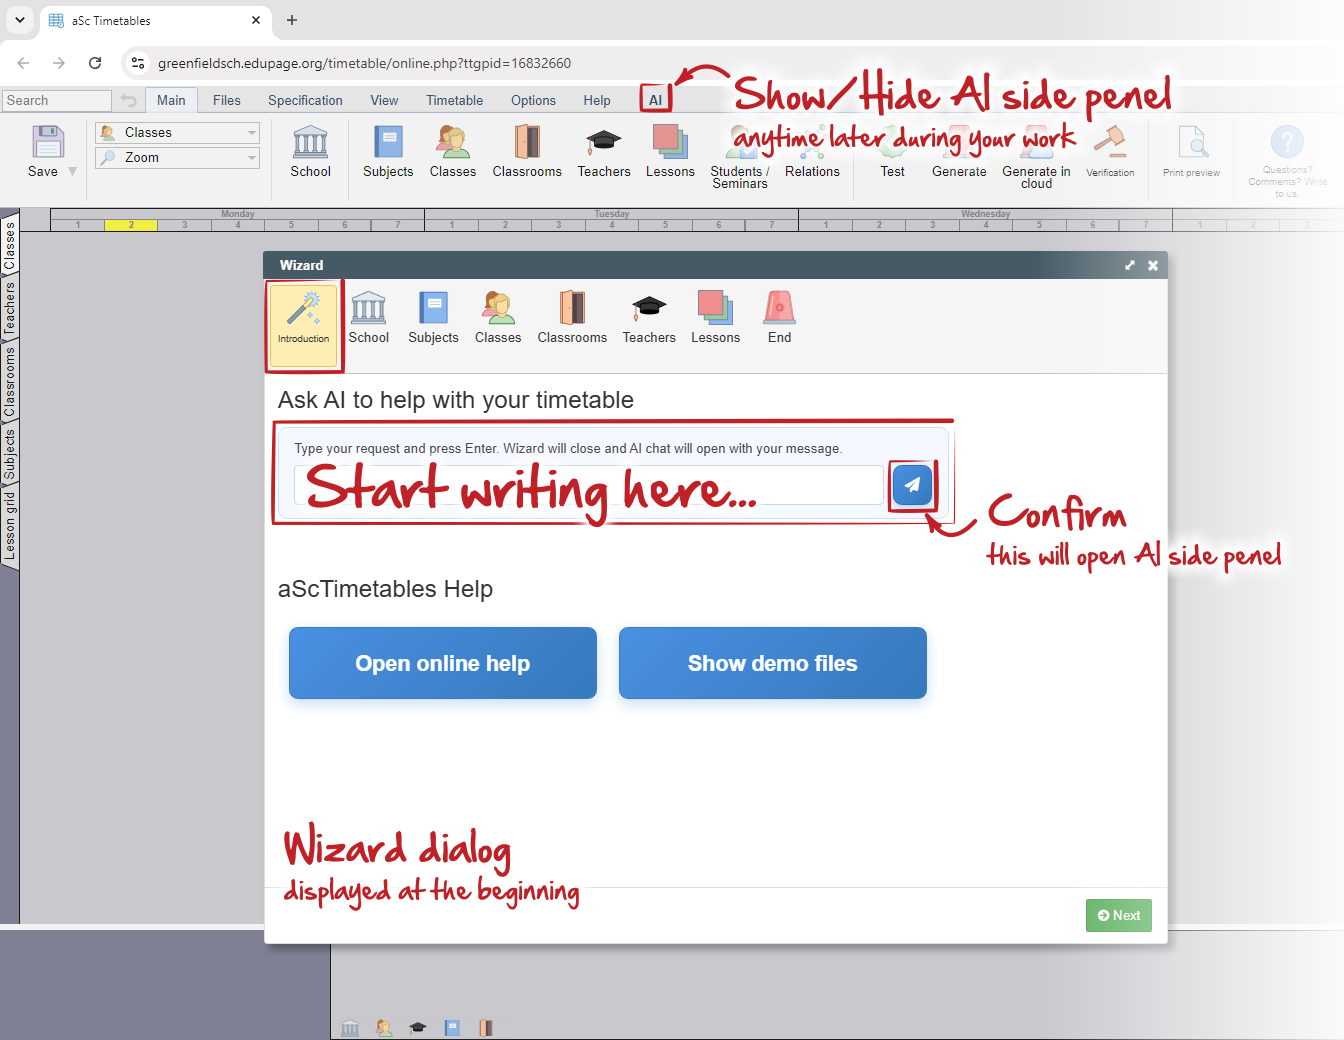This screenshot has width=1344, height=1040.
Task: Open Students / Seminars in the ribbon
Action: 740,157
